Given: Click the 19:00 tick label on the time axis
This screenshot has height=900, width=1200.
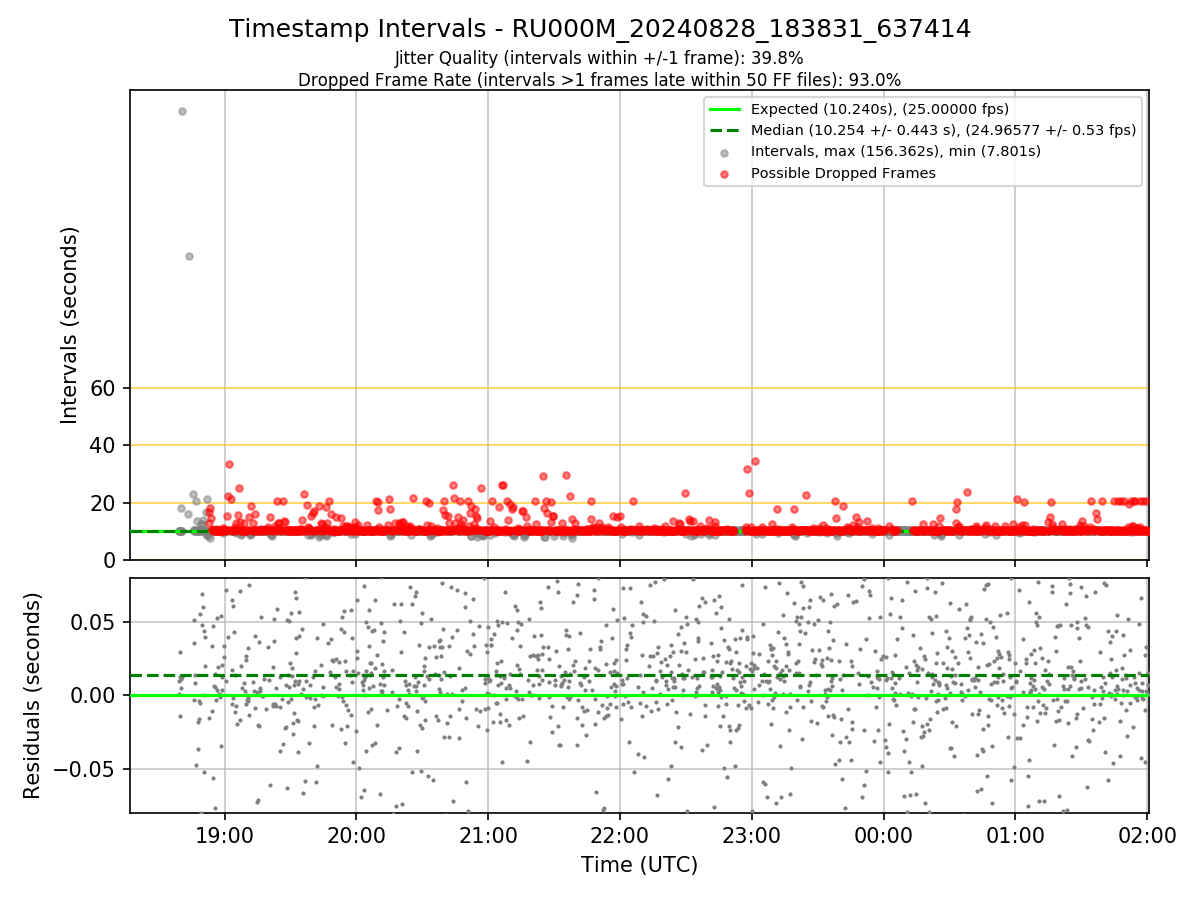Looking at the screenshot, I should [x=224, y=835].
